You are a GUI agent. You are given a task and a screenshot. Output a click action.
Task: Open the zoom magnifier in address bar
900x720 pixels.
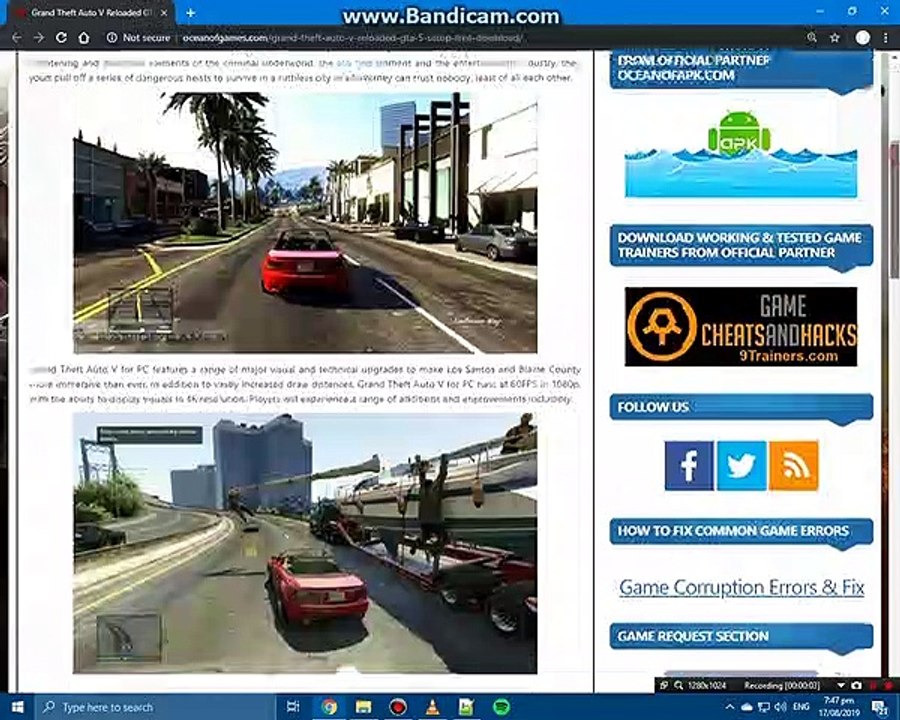tap(812, 38)
